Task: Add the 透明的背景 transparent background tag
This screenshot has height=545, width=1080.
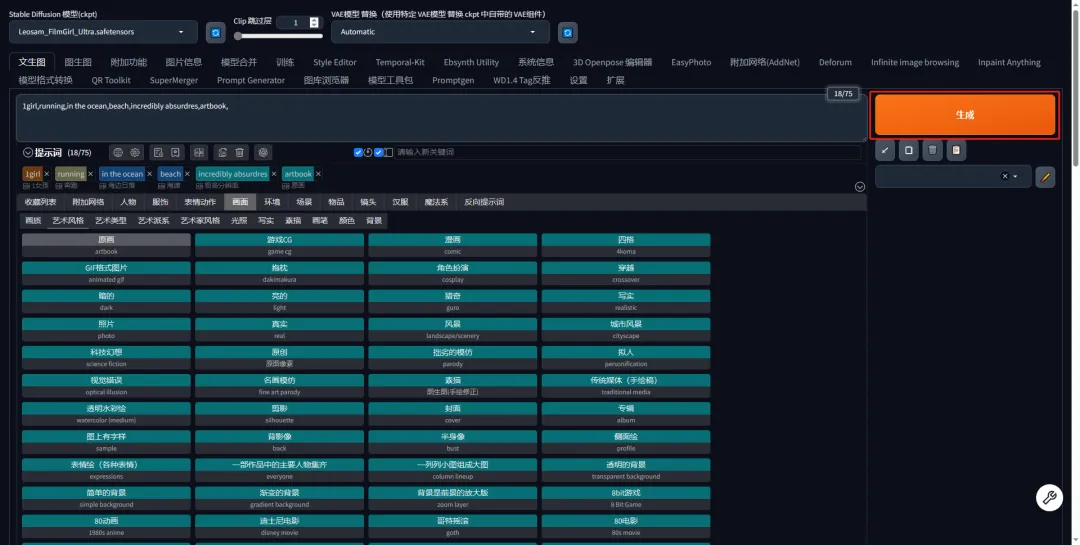Action: [625, 470]
